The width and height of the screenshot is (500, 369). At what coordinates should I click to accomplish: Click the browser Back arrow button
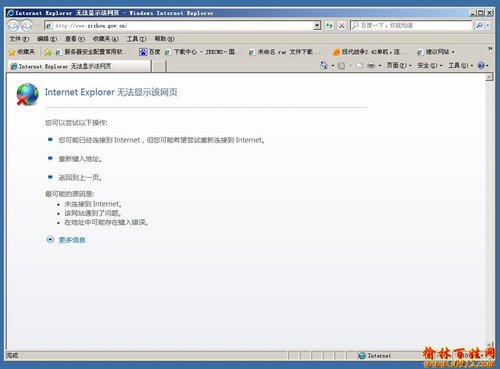click(x=14, y=26)
